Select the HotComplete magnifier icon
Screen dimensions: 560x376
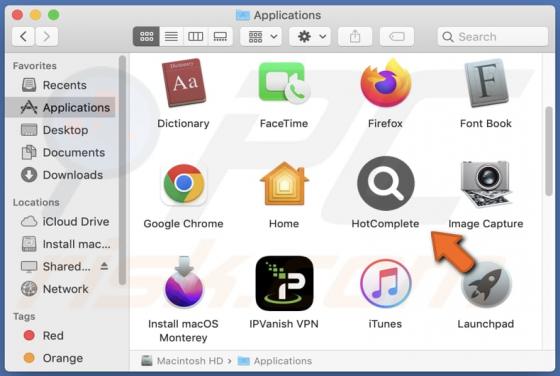coord(385,183)
